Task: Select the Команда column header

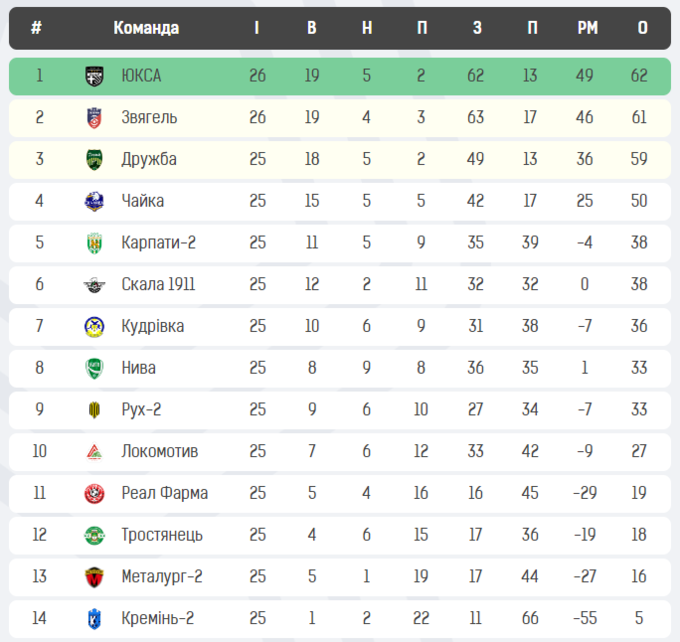Action: pos(146,28)
